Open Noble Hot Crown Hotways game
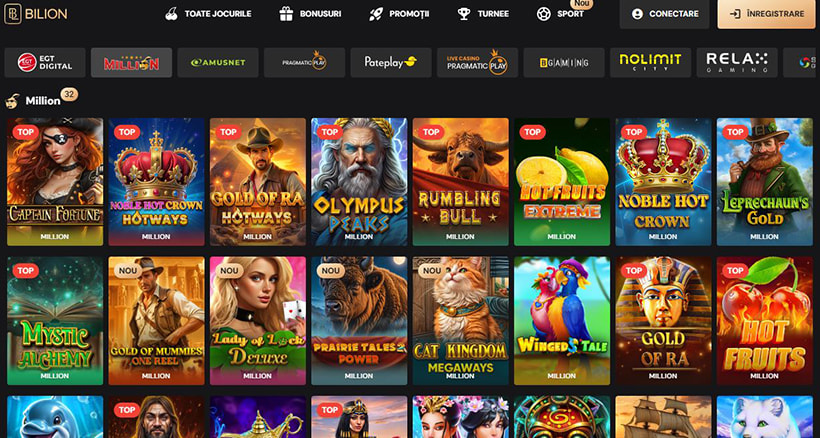Image resolution: width=820 pixels, height=438 pixels. pyautogui.click(x=156, y=181)
